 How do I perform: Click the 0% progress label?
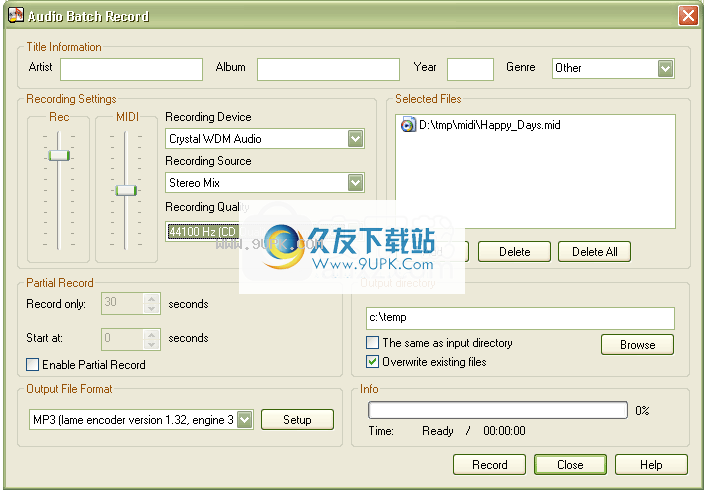[642, 410]
